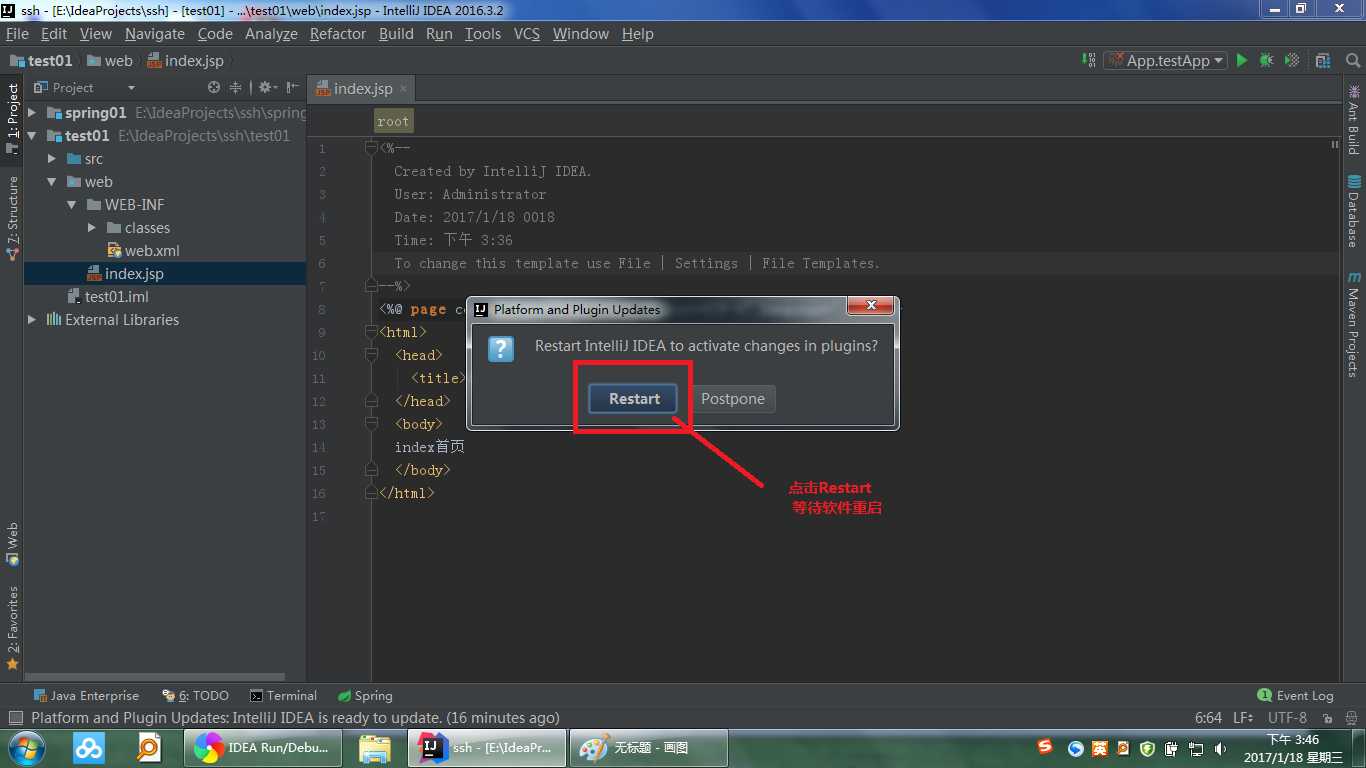Click the Hector inspector icon in status bar

1351,718
